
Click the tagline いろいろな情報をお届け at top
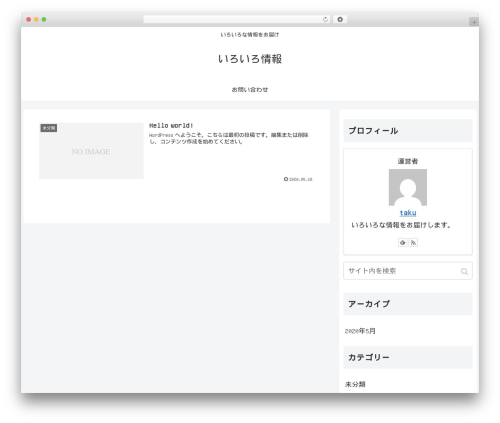250,34
